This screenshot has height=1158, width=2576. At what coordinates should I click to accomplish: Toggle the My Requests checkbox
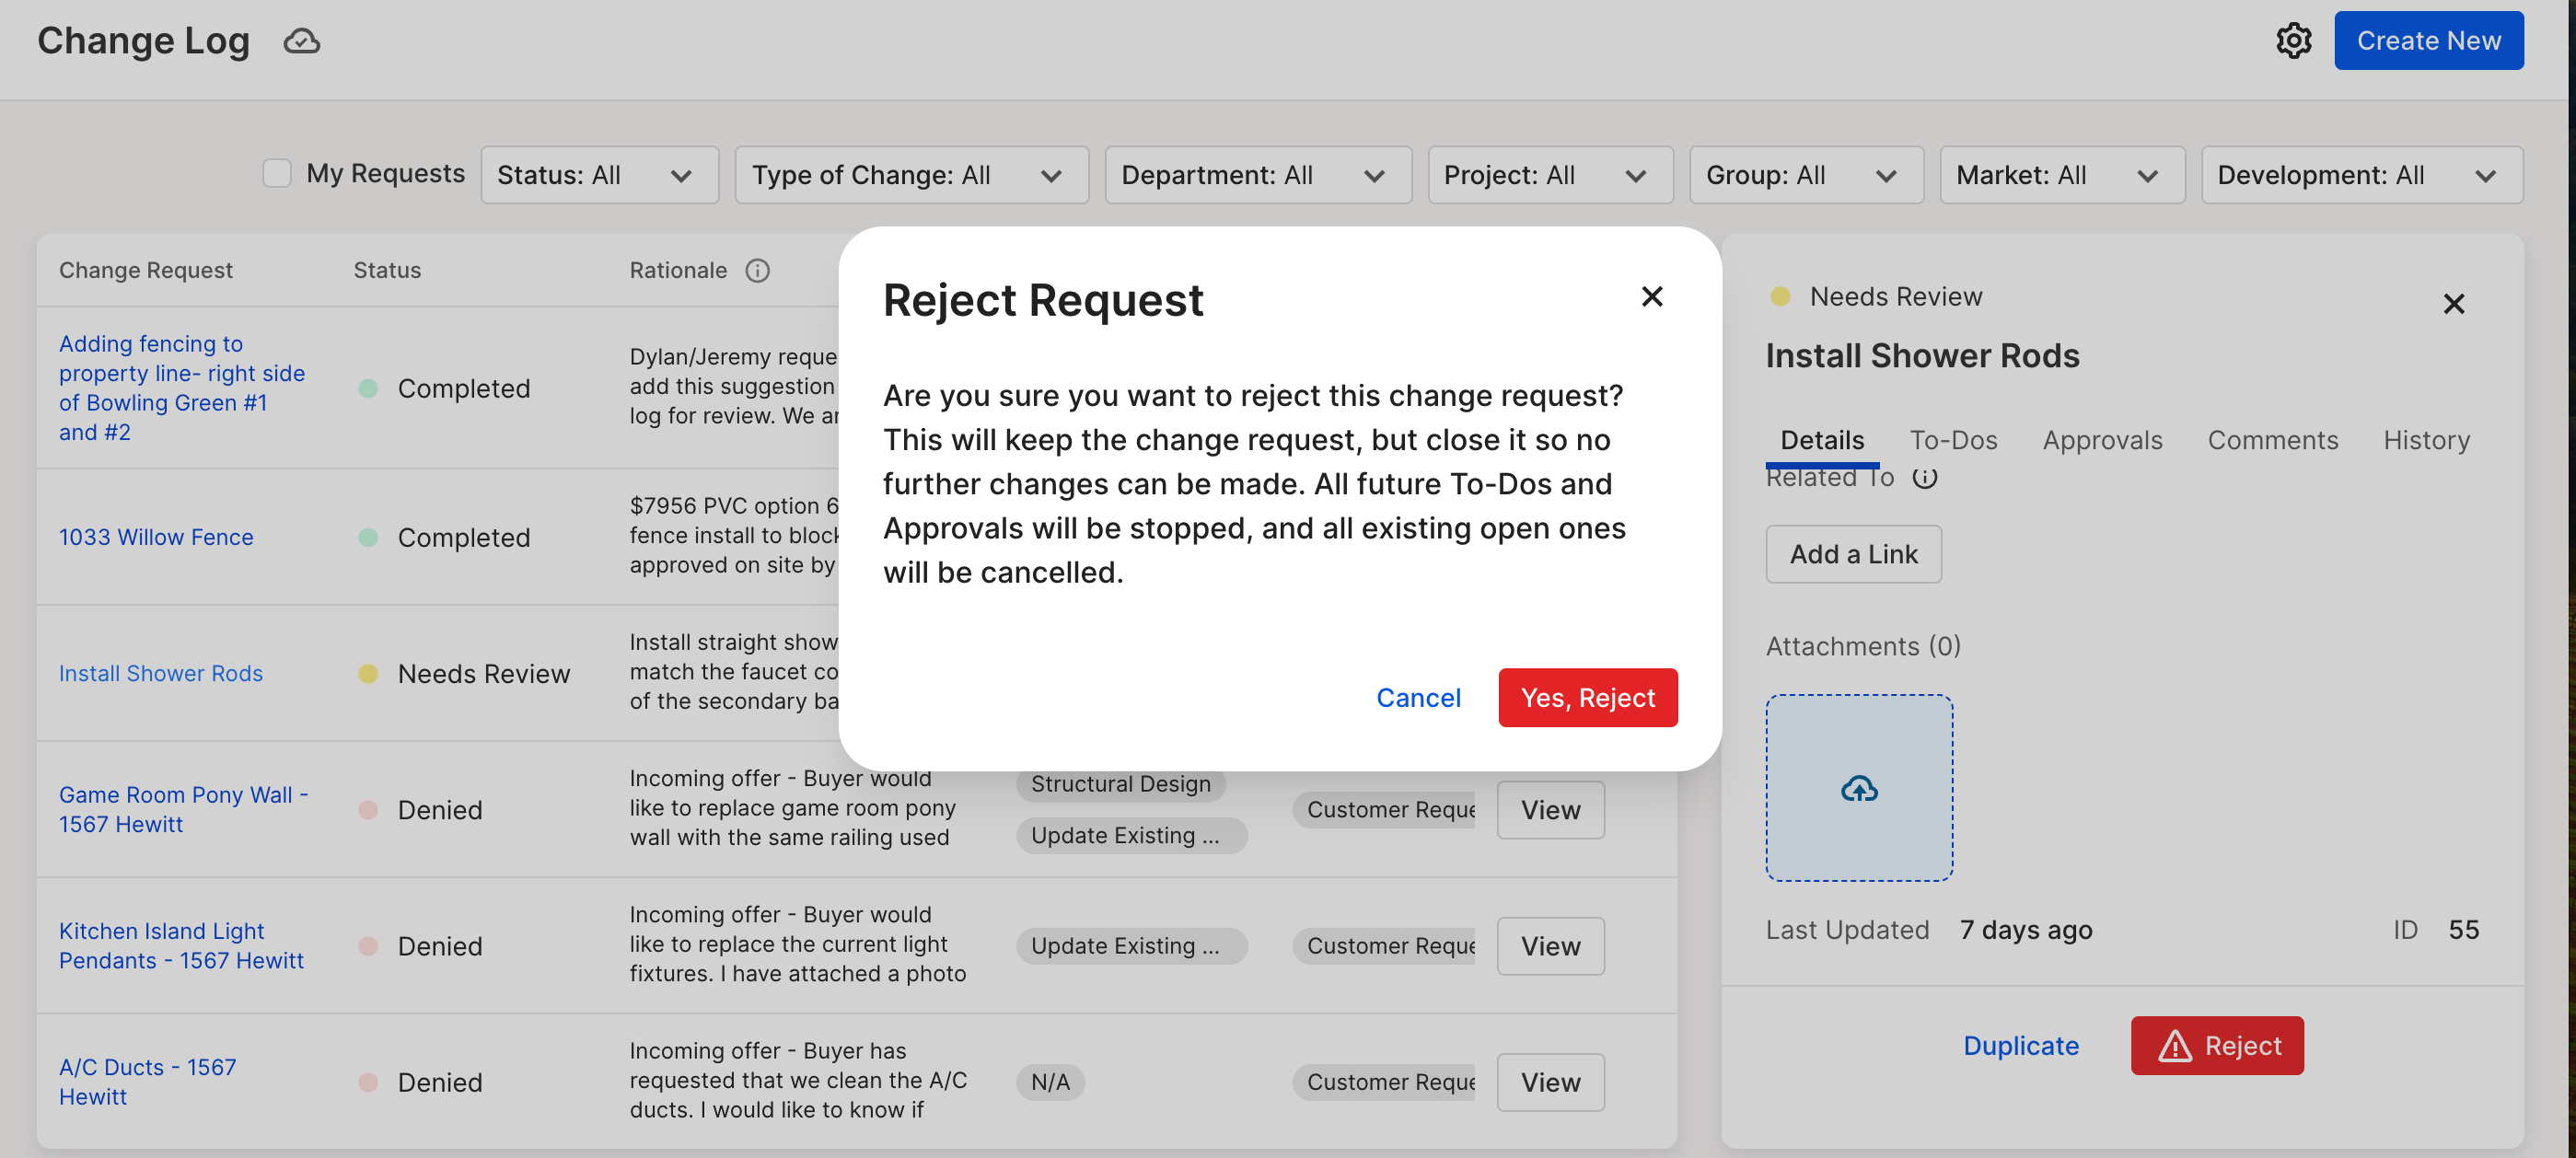(x=276, y=173)
